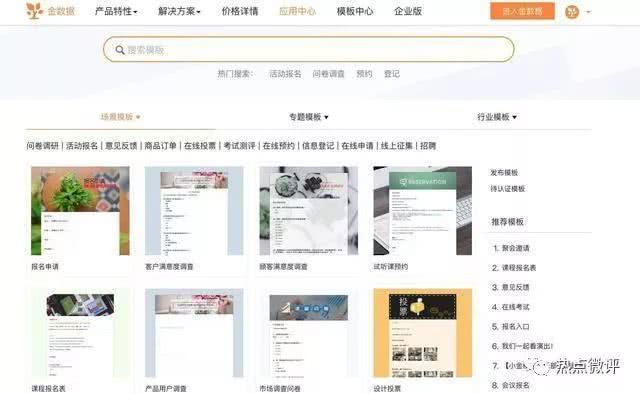Filter by 商品订单 category
This screenshot has height=394, width=640.
pos(160,146)
